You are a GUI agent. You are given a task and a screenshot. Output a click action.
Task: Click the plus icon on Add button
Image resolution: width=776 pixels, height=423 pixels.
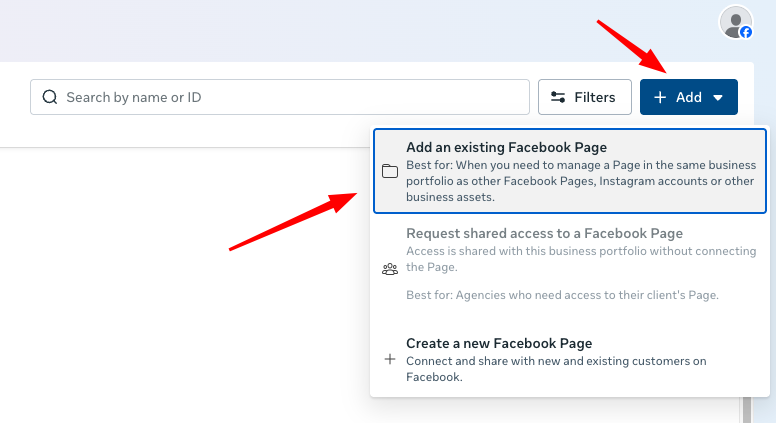(660, 97)
